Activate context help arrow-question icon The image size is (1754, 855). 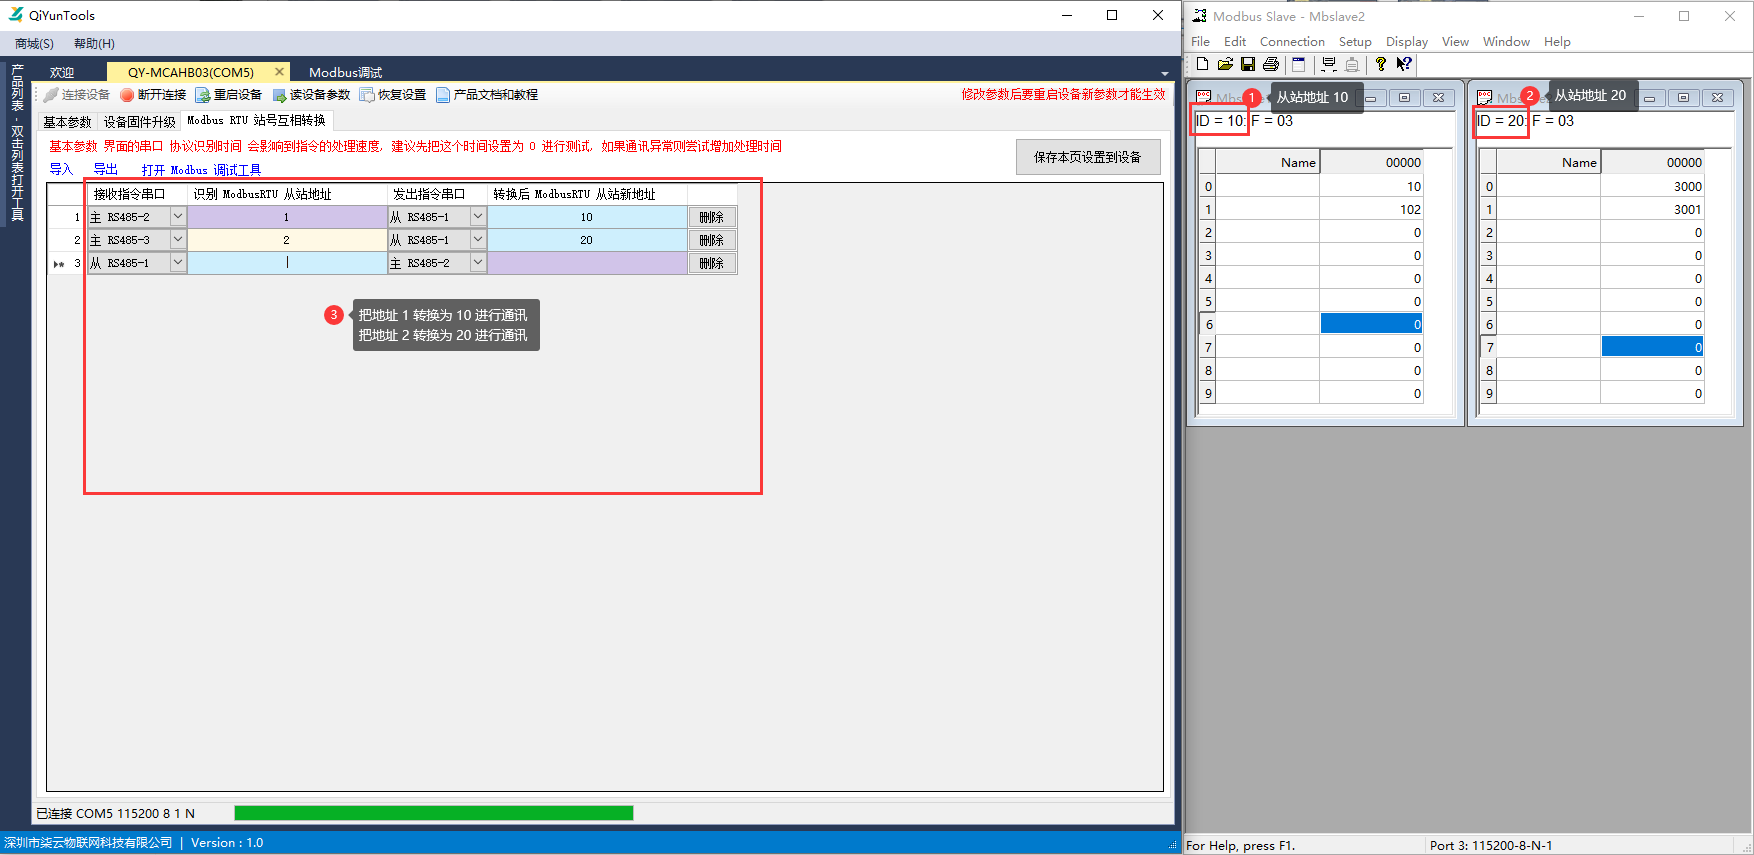coord(1404,64)
